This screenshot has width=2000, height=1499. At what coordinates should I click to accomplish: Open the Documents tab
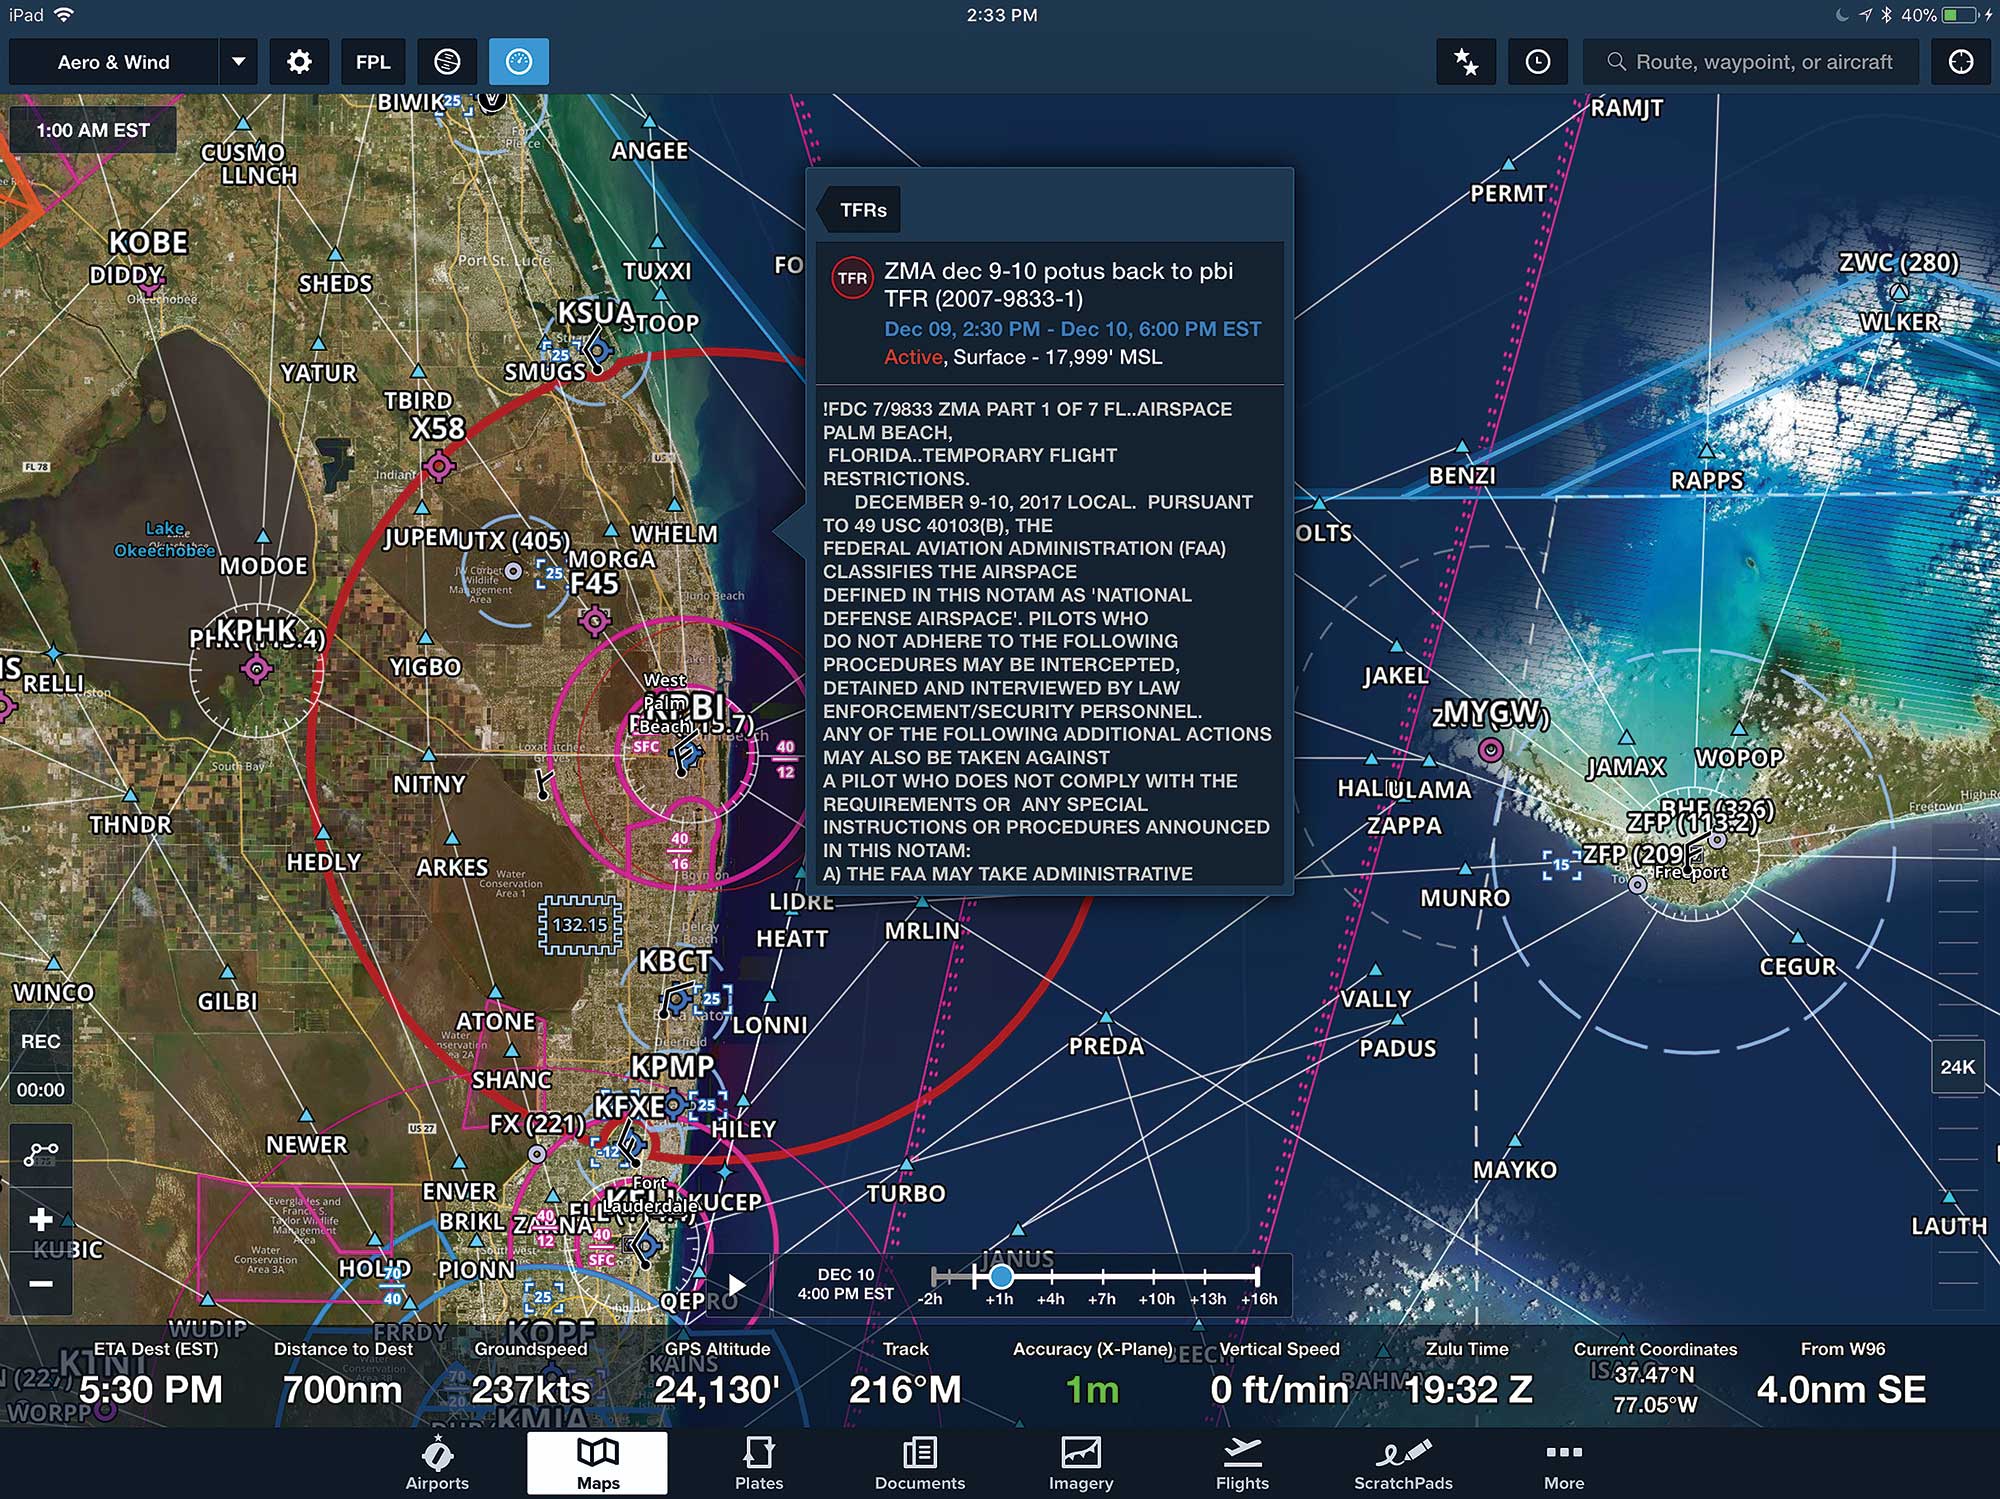(x=920, y=1464)
